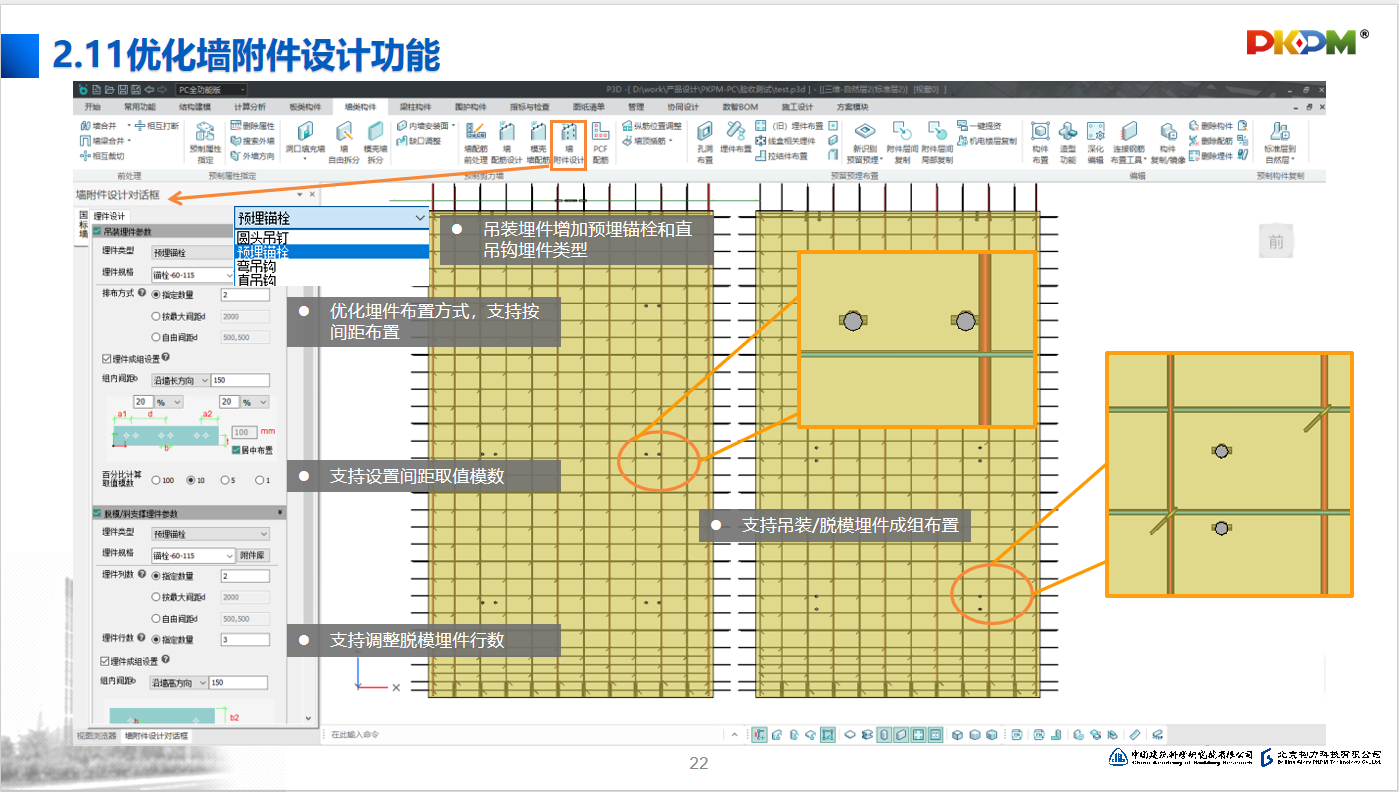Screen dimensions: 1399x792
Task: Open the 沿墙高方向 dropdown
Action: pyautogui.click(x=180, y=682)
